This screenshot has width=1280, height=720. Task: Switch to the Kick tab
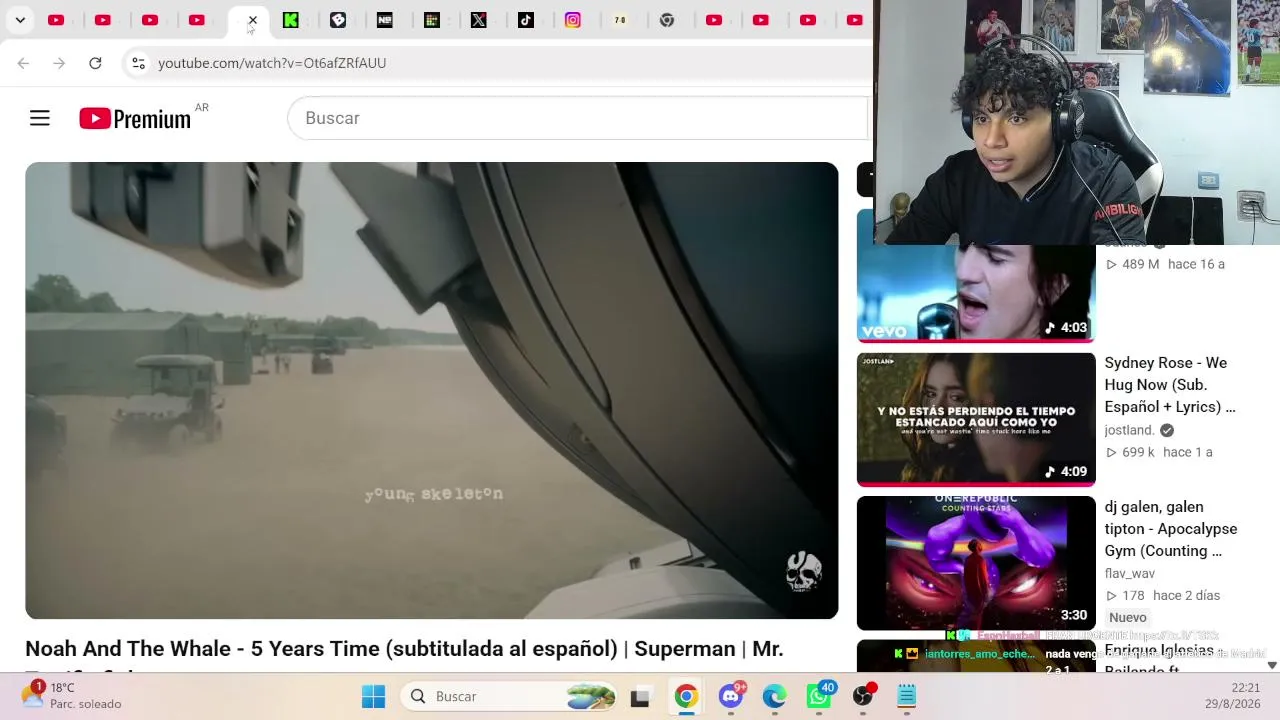point(291,20)
